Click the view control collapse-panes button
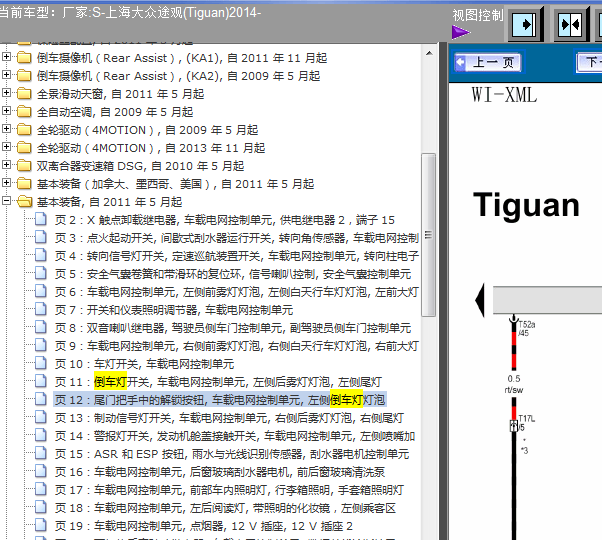Image resolution: width=602 pixels, height=540 pixels. tap(571, 25)
